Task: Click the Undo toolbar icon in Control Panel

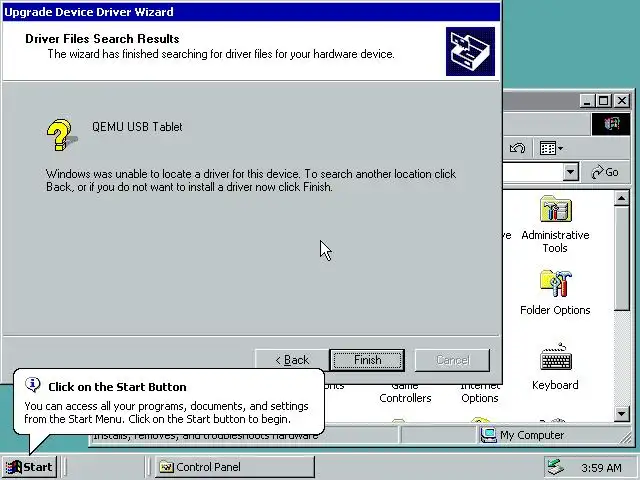Action: [518, 148]
